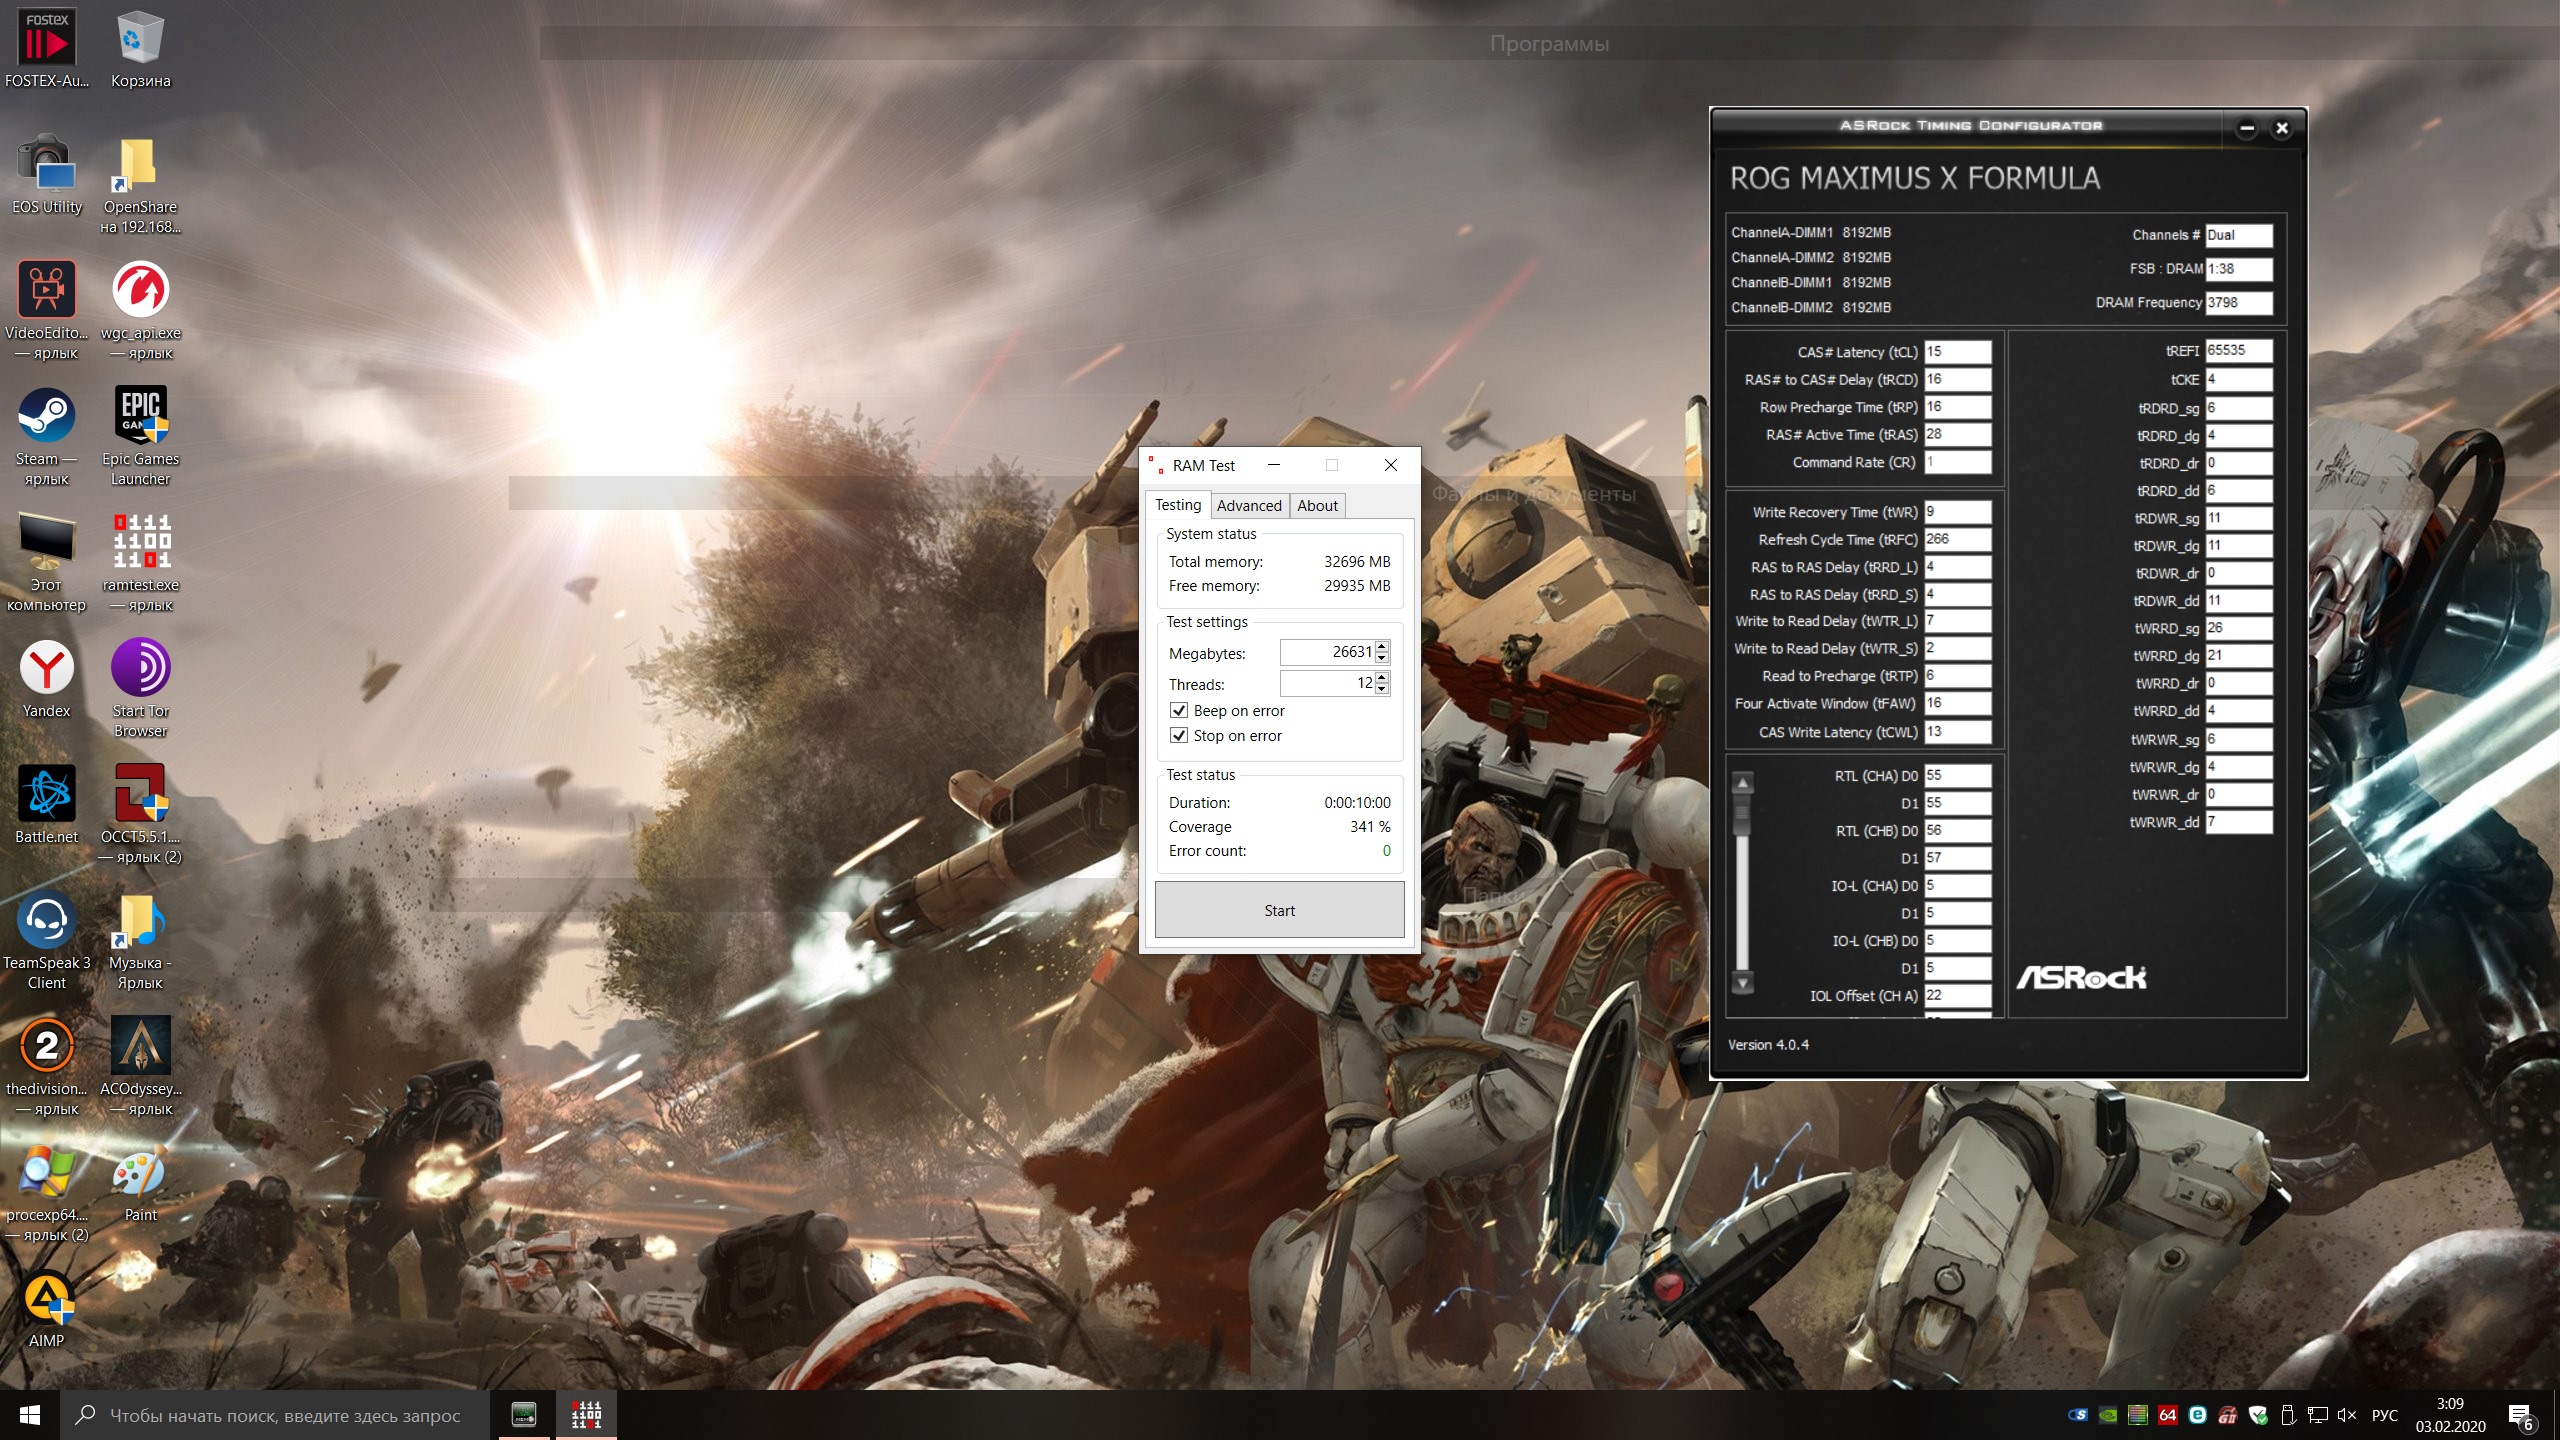Image resolution: width=2560 pixels, height=1440 pixels.
Task: Open the Yandex browser icon
Action: (46, 670)
